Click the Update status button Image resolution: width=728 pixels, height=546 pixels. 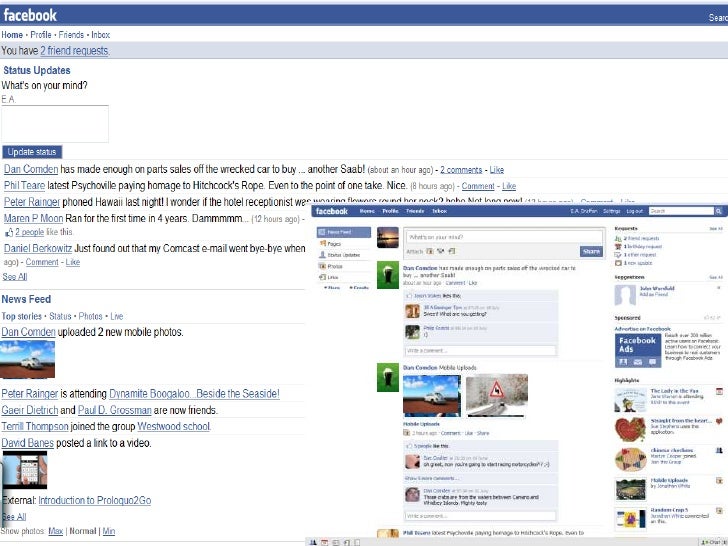[x=32, y=152]
